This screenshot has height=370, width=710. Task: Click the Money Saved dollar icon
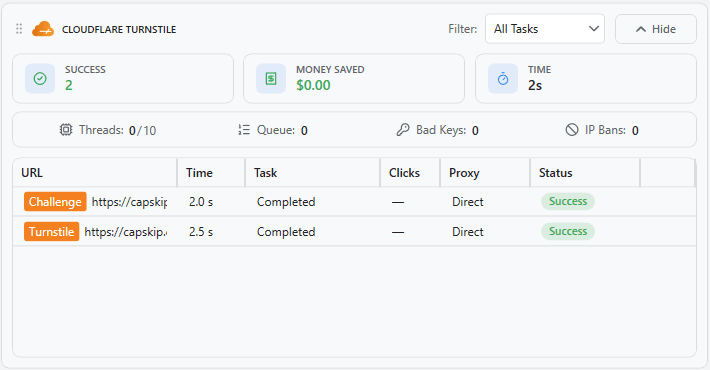(271, 79)
